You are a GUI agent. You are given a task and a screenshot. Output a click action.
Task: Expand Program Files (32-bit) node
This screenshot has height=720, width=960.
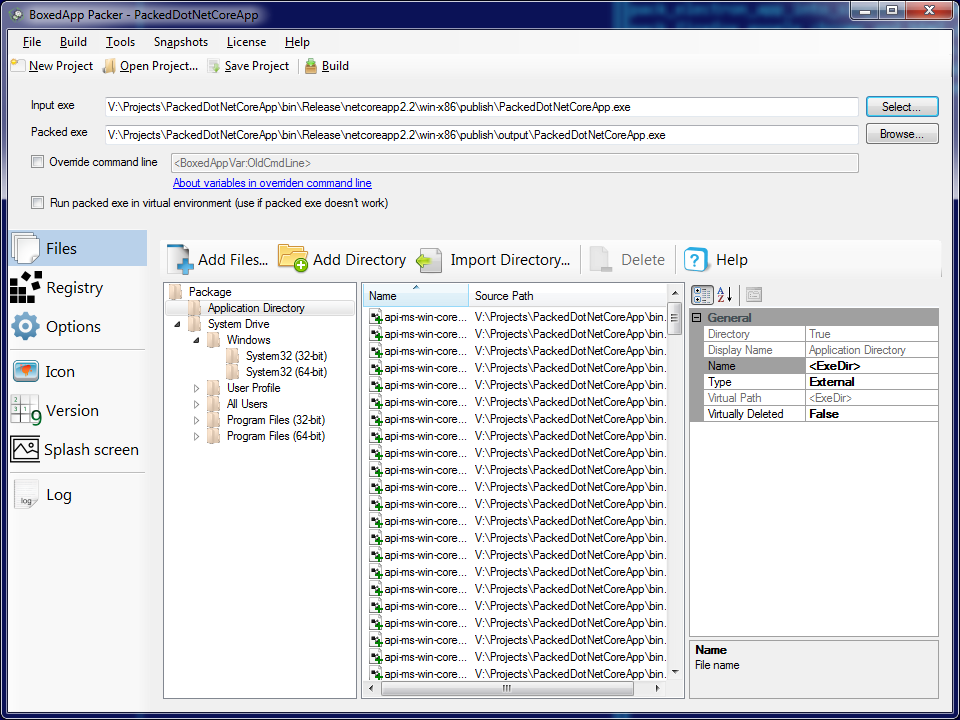197,421
